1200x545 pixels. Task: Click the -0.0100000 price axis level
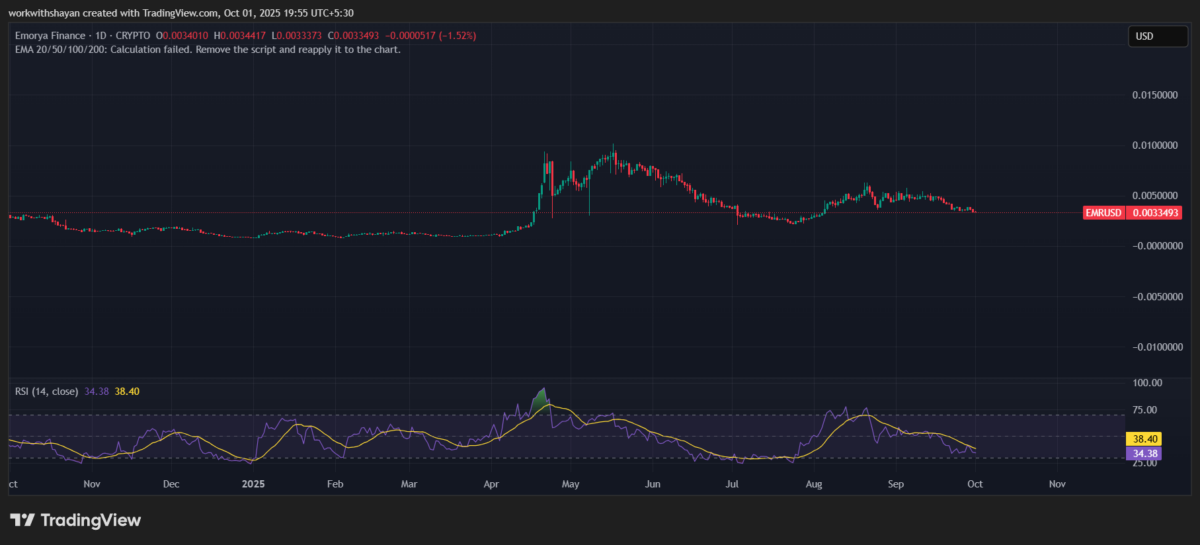click(x=1155, y=347)
